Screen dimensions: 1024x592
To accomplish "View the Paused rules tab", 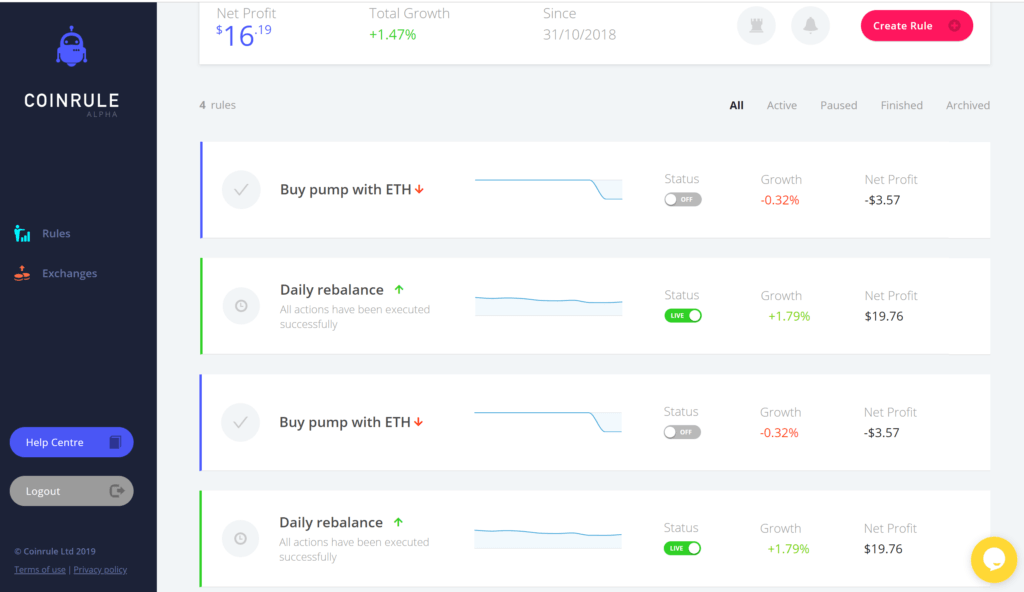I will tap(839, 105).
